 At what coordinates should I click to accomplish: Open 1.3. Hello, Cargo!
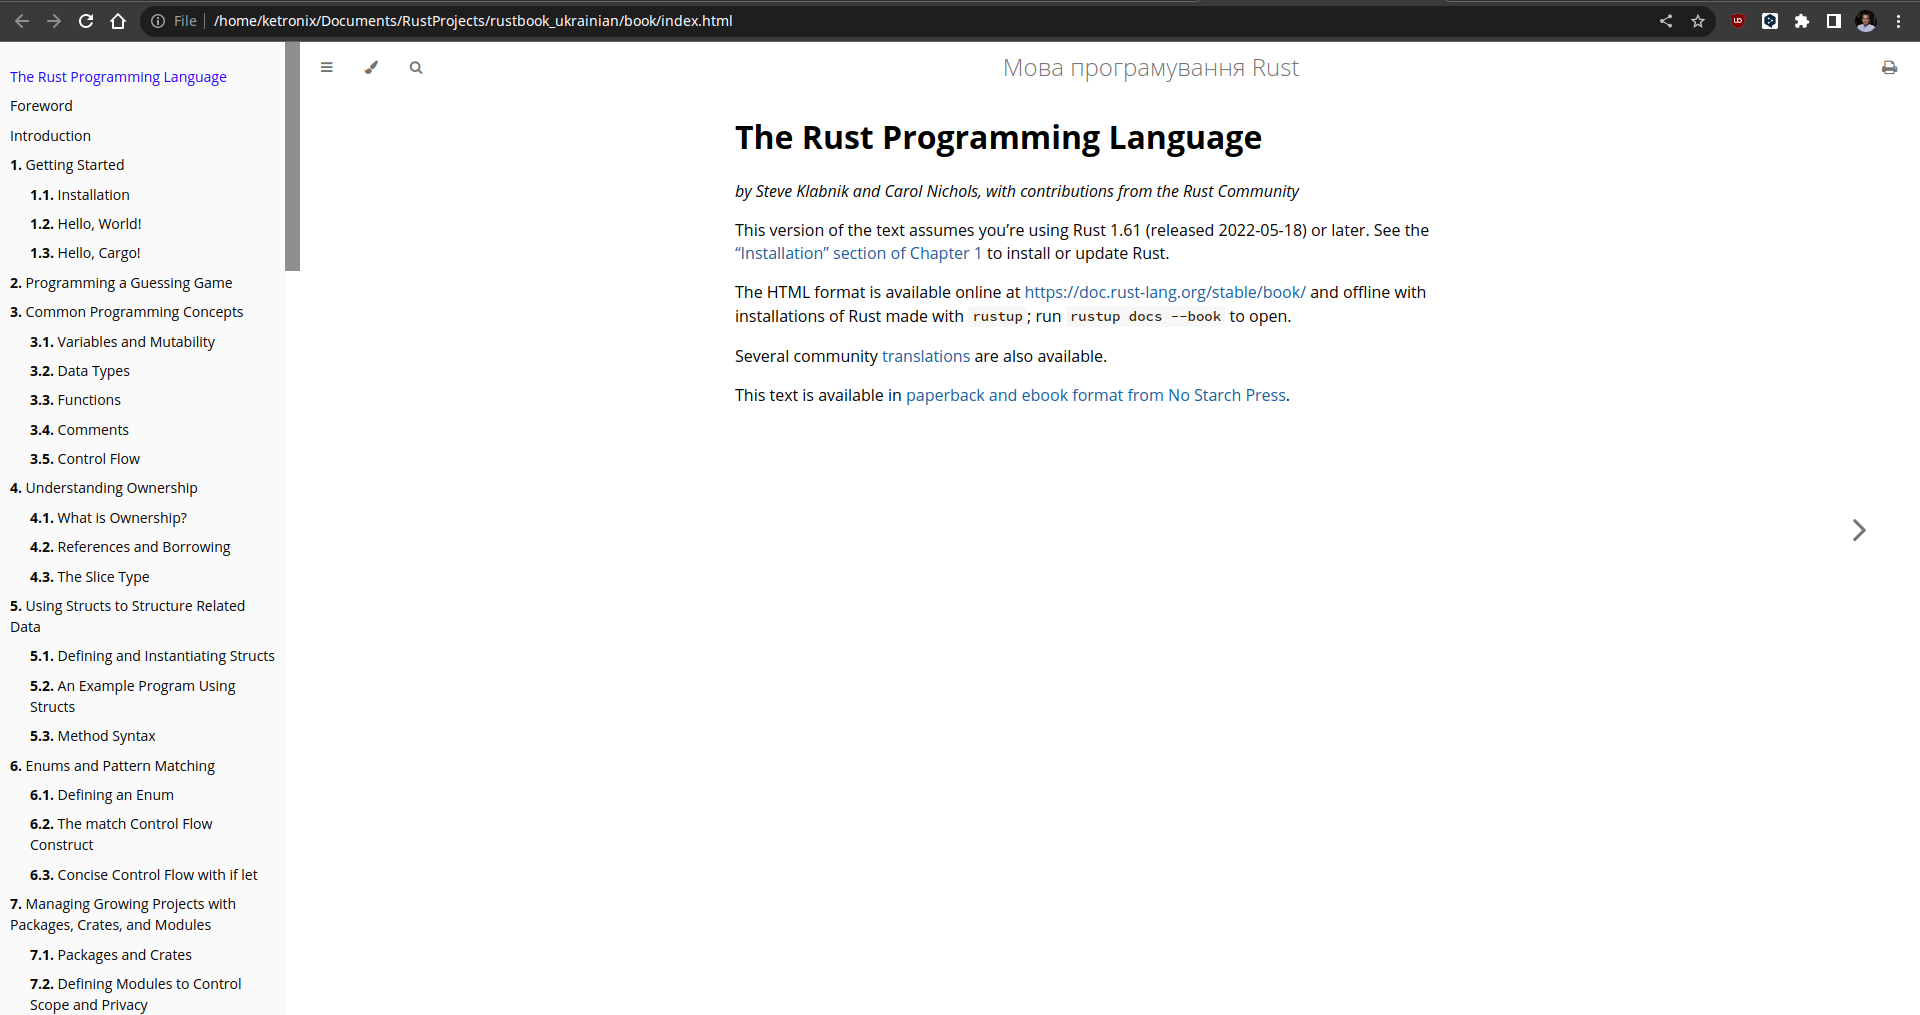click(x=85, y=253)
